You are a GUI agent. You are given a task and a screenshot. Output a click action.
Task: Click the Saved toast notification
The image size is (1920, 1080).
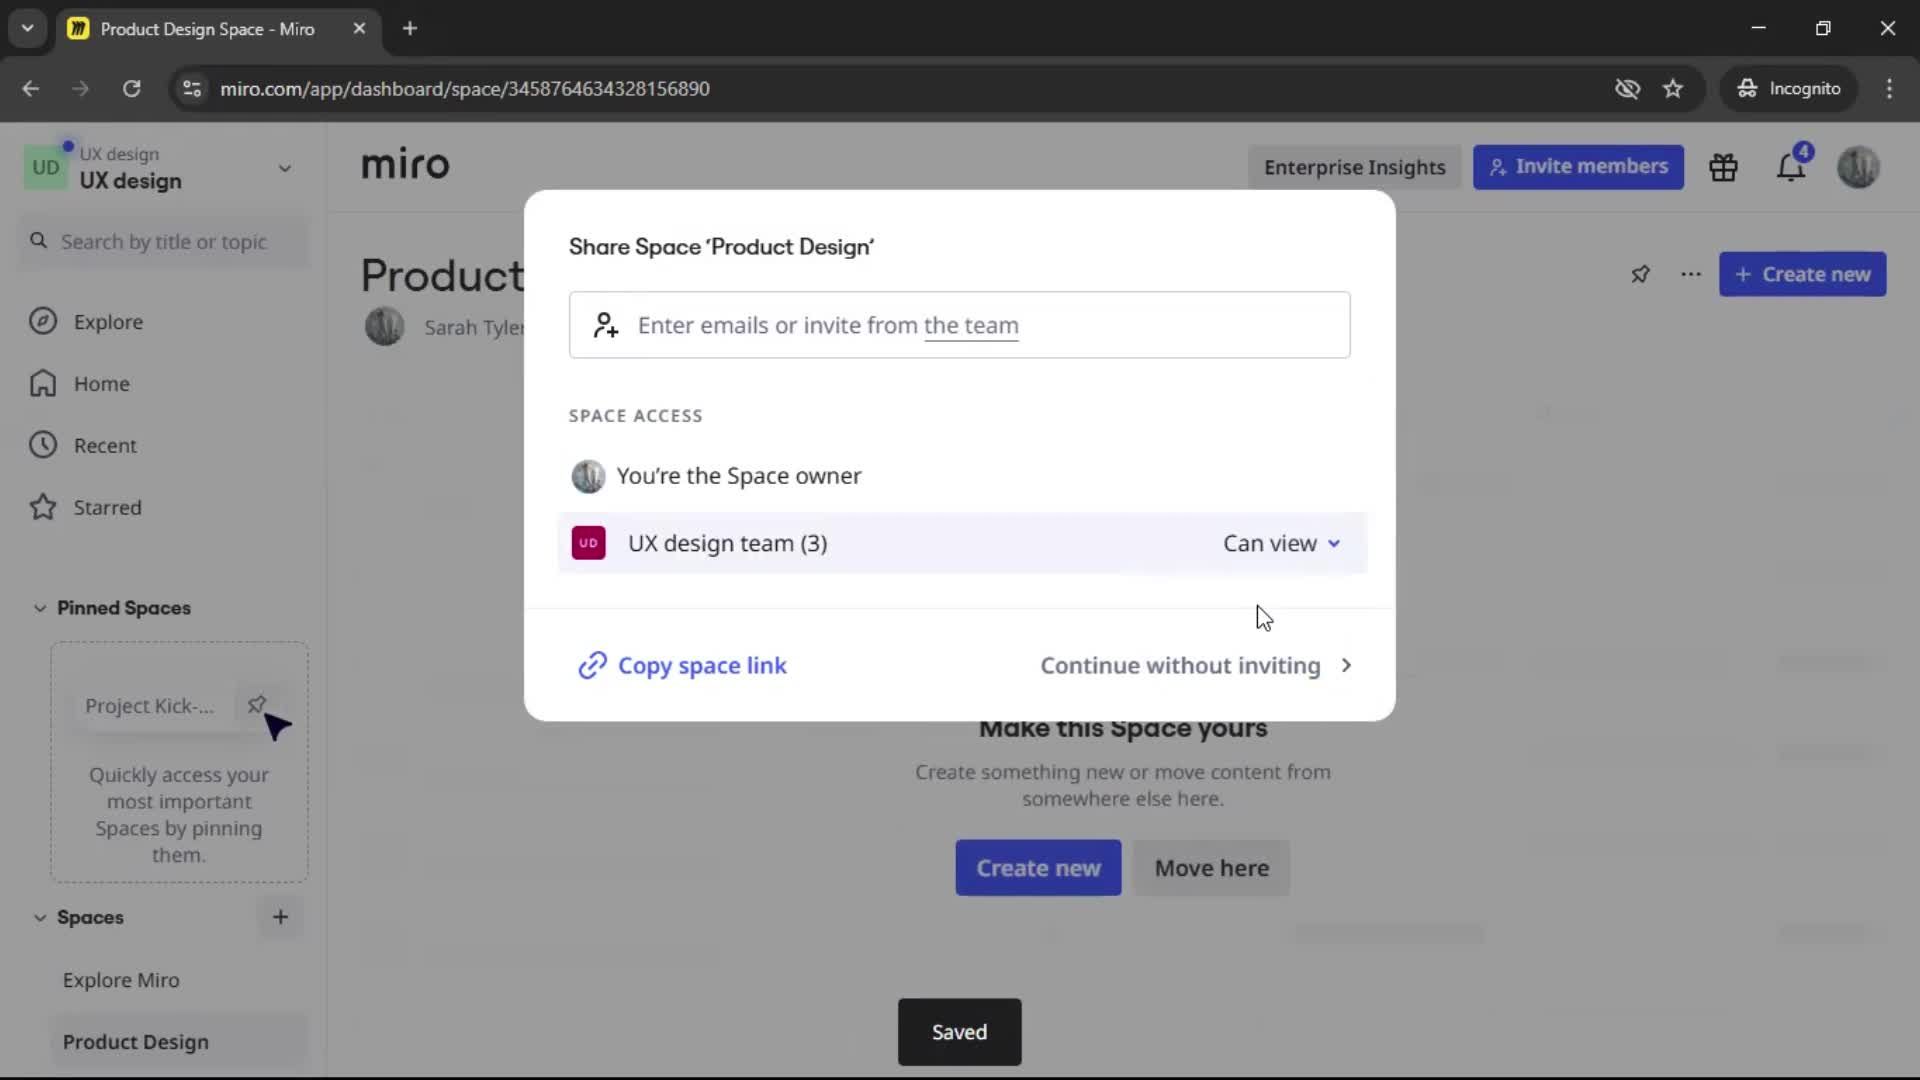(x=959, y=1032)
